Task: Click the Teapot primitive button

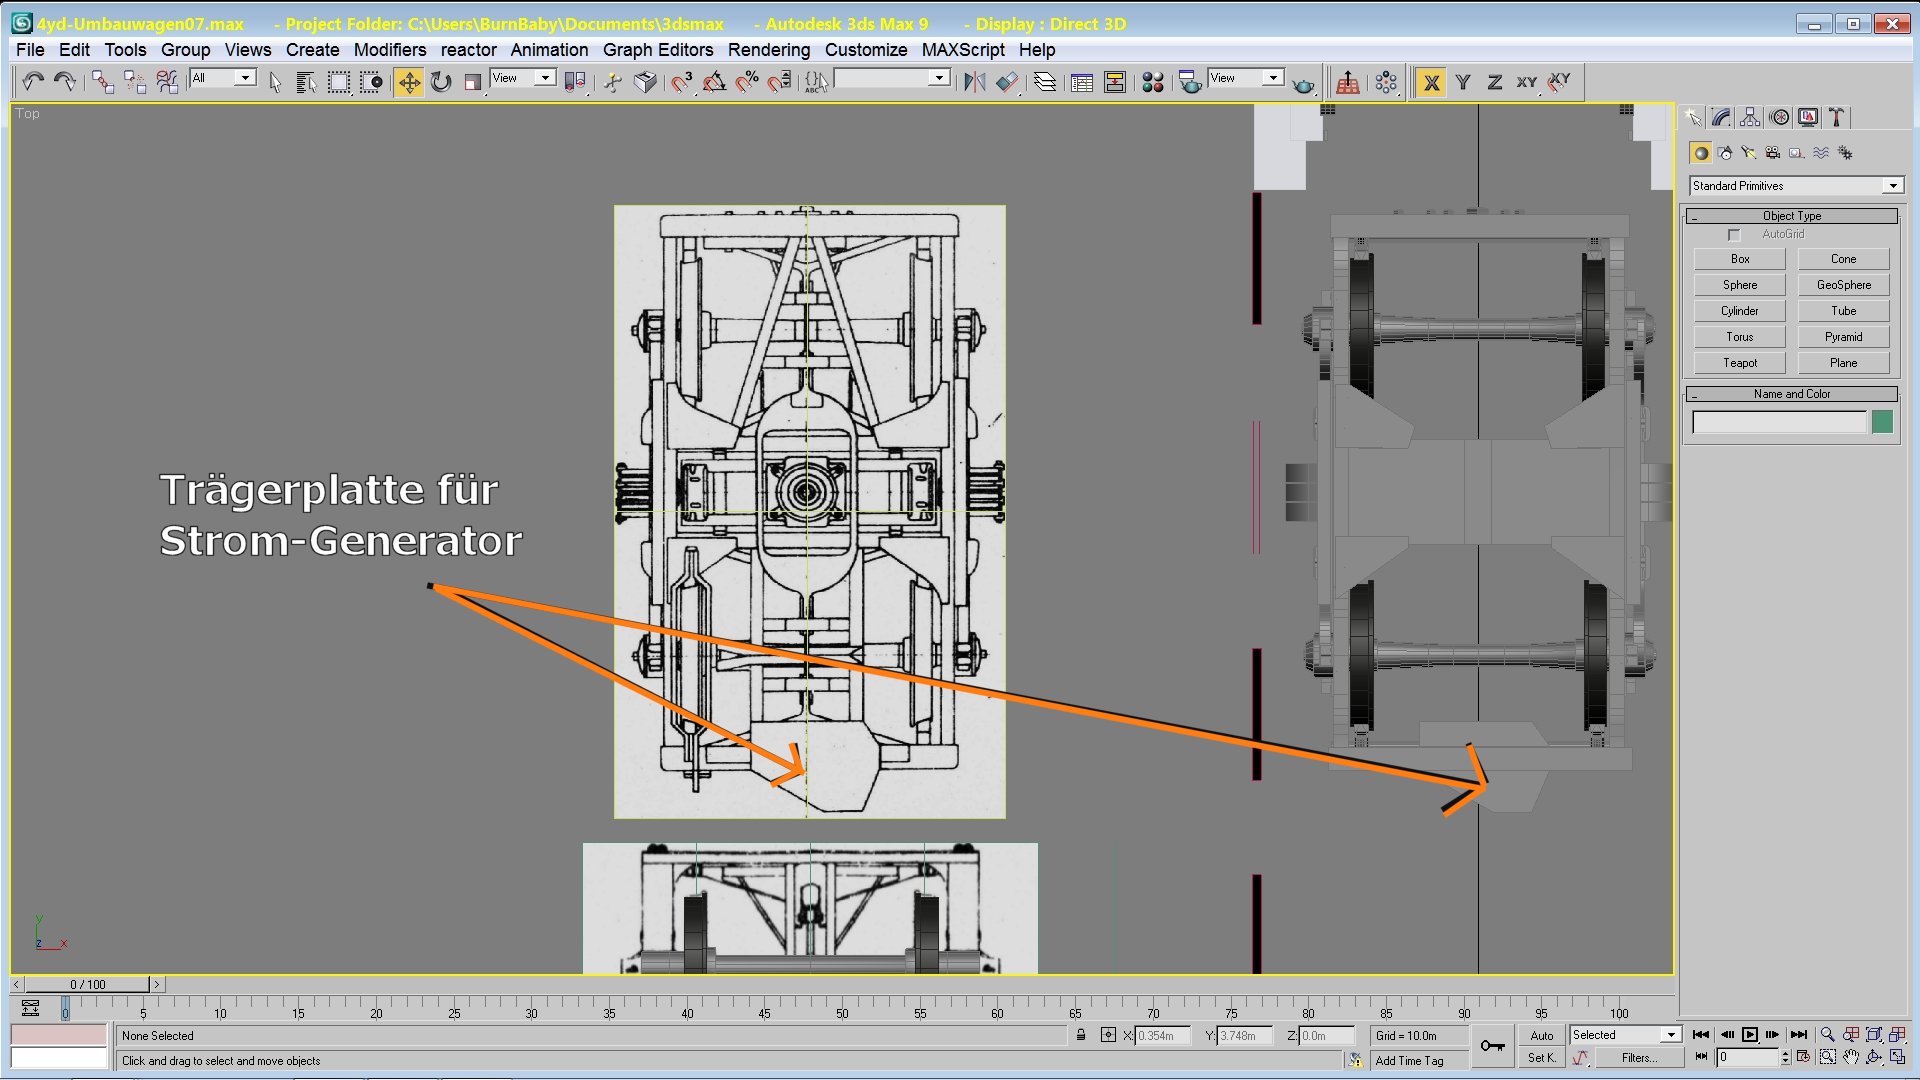Action: (x=1739, y=363)
